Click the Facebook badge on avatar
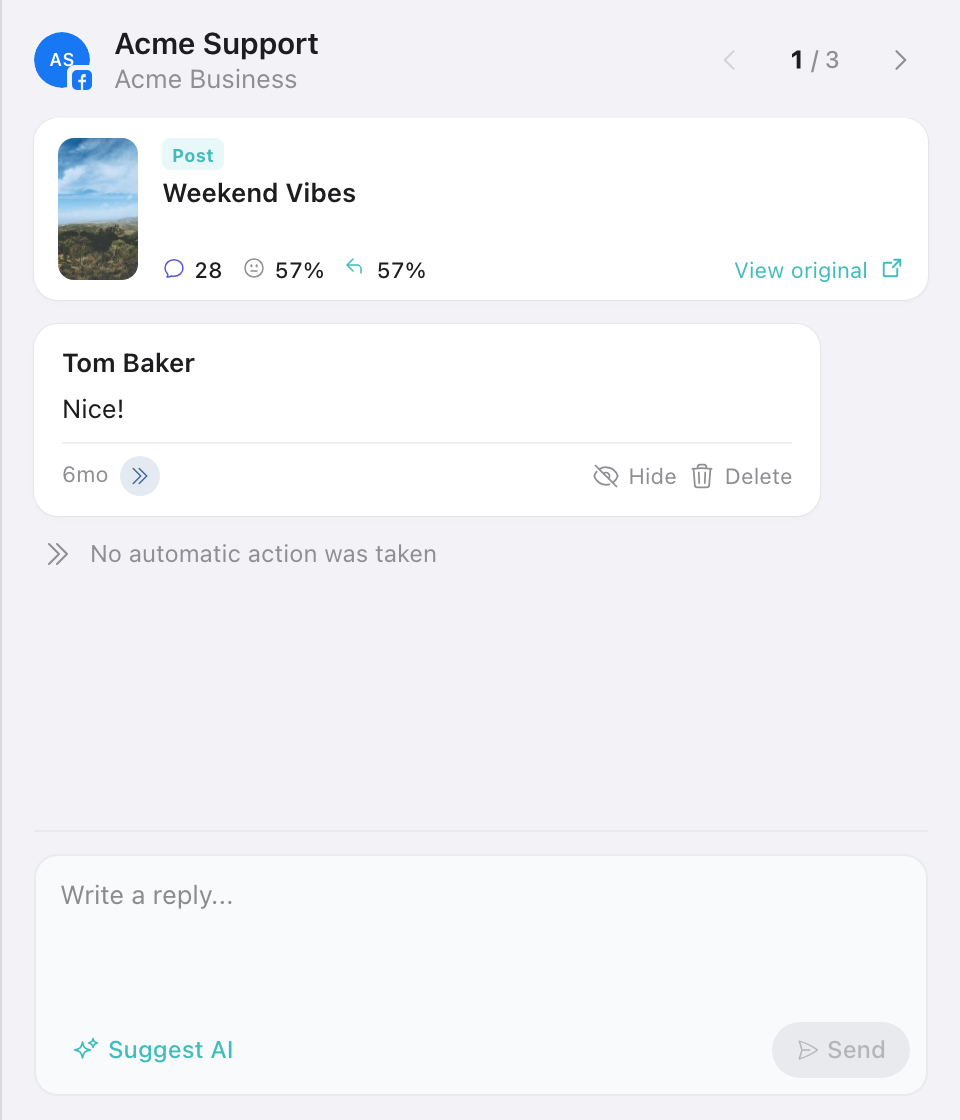 tap(82, 81)
